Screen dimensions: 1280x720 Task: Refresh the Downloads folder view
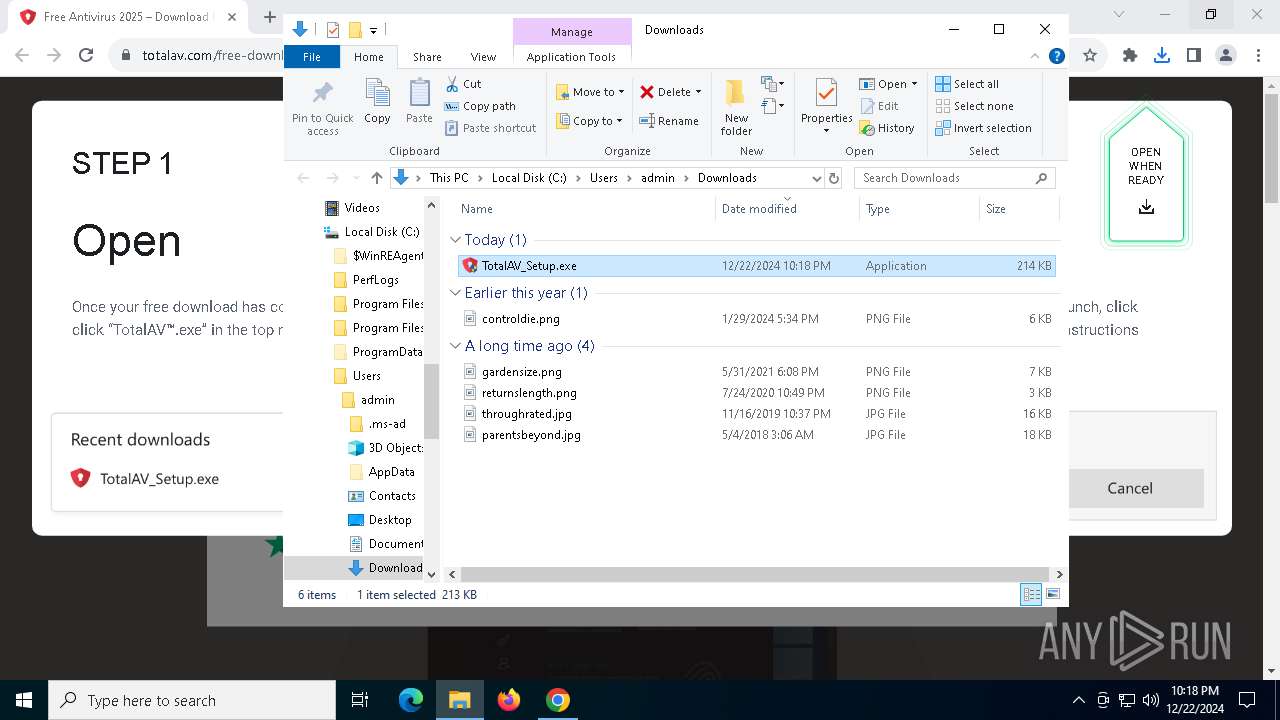pyautogui.click(x=835, y=178)
